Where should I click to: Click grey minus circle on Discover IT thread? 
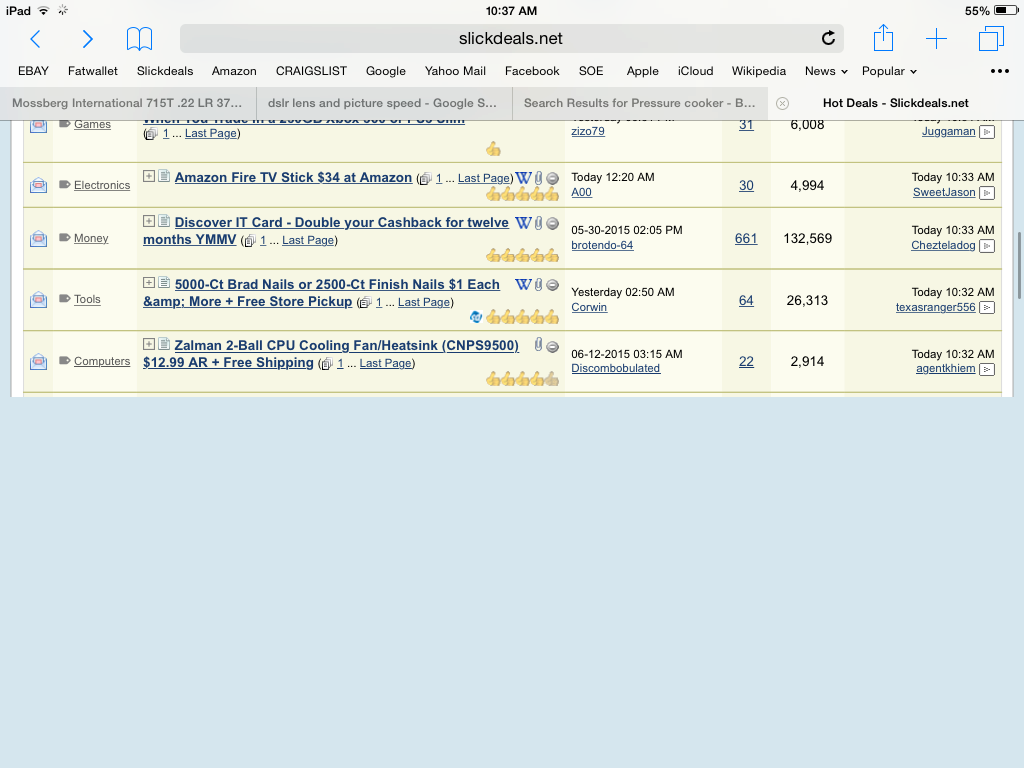[552, 223]
